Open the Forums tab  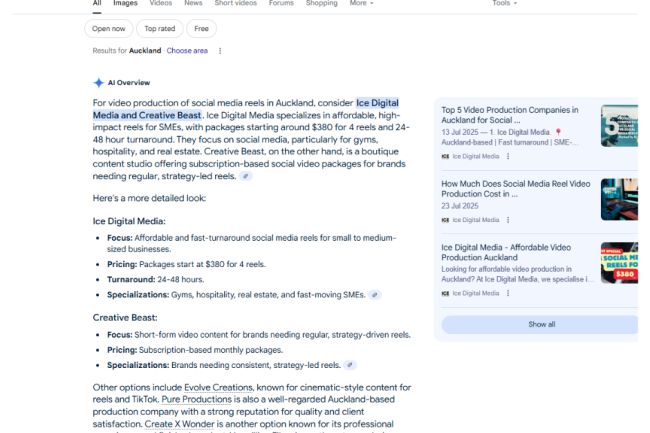click(x=281, y=3)
